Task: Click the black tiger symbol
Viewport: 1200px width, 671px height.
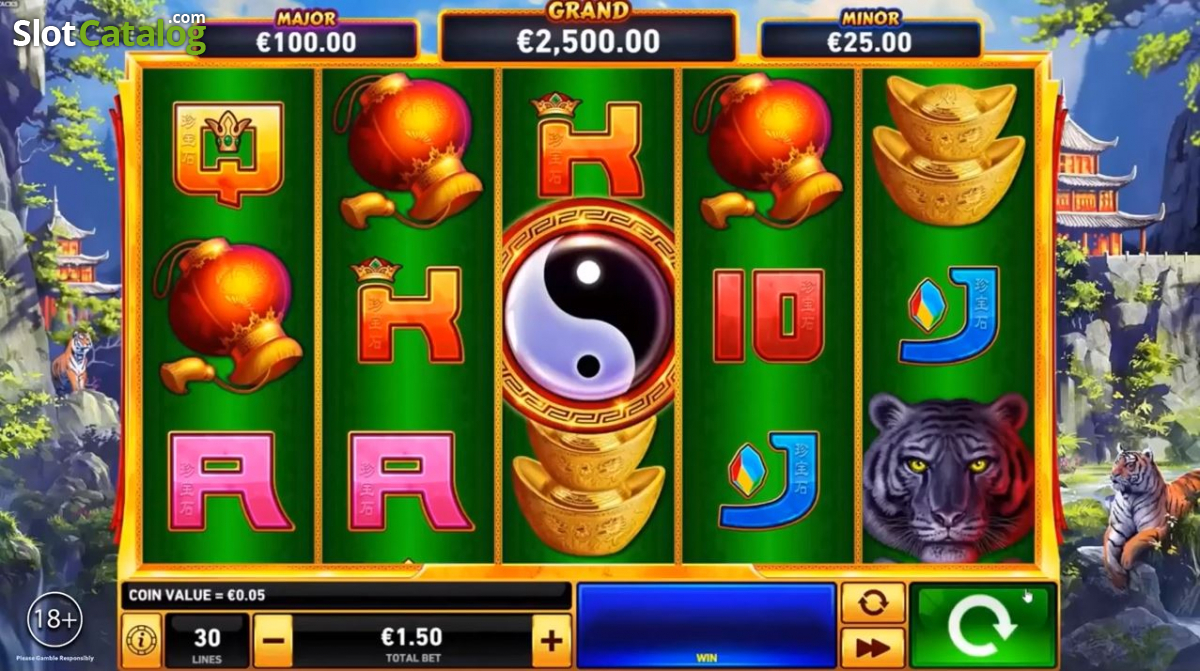Action: [946, 477]
